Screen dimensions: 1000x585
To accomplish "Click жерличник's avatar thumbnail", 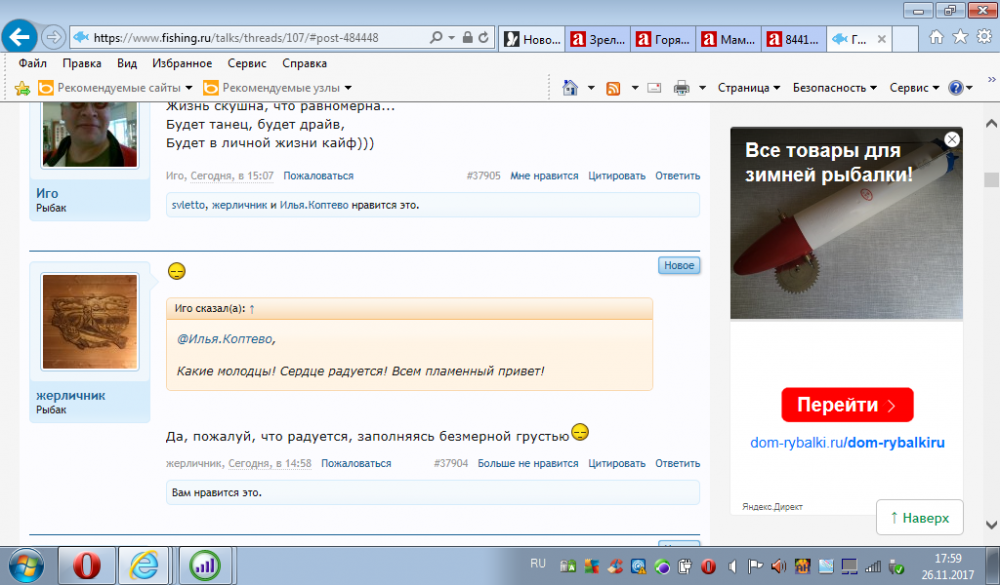I will pyautogui.click(x=90, y=321).
